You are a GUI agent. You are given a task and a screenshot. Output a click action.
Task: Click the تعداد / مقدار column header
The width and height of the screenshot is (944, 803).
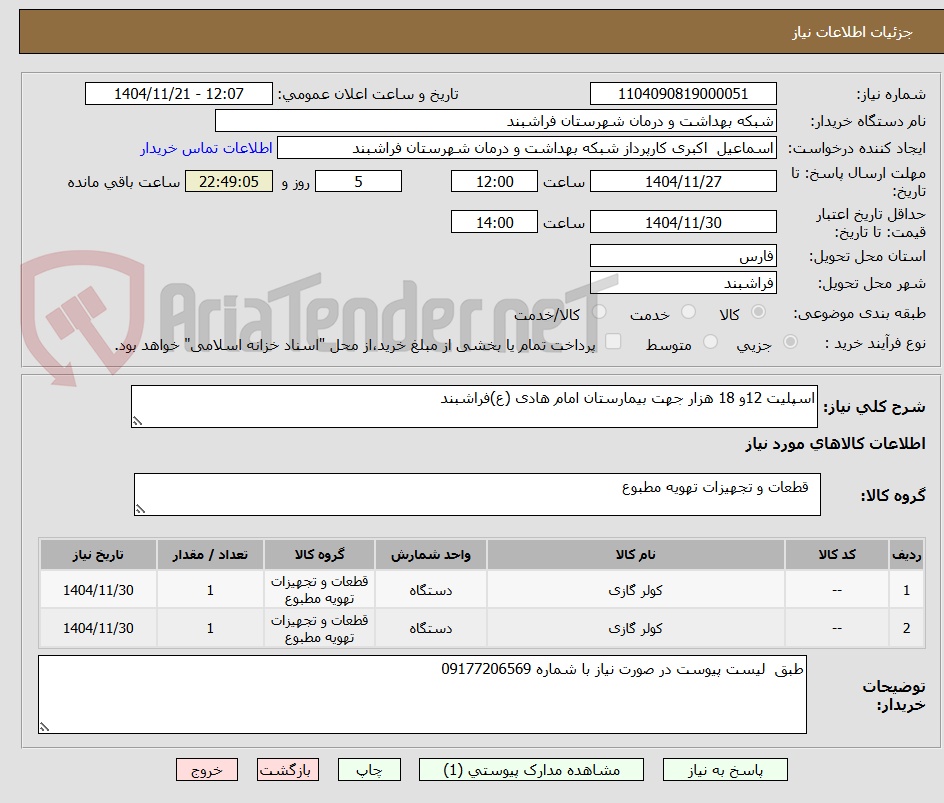click(x=210, y=554)
